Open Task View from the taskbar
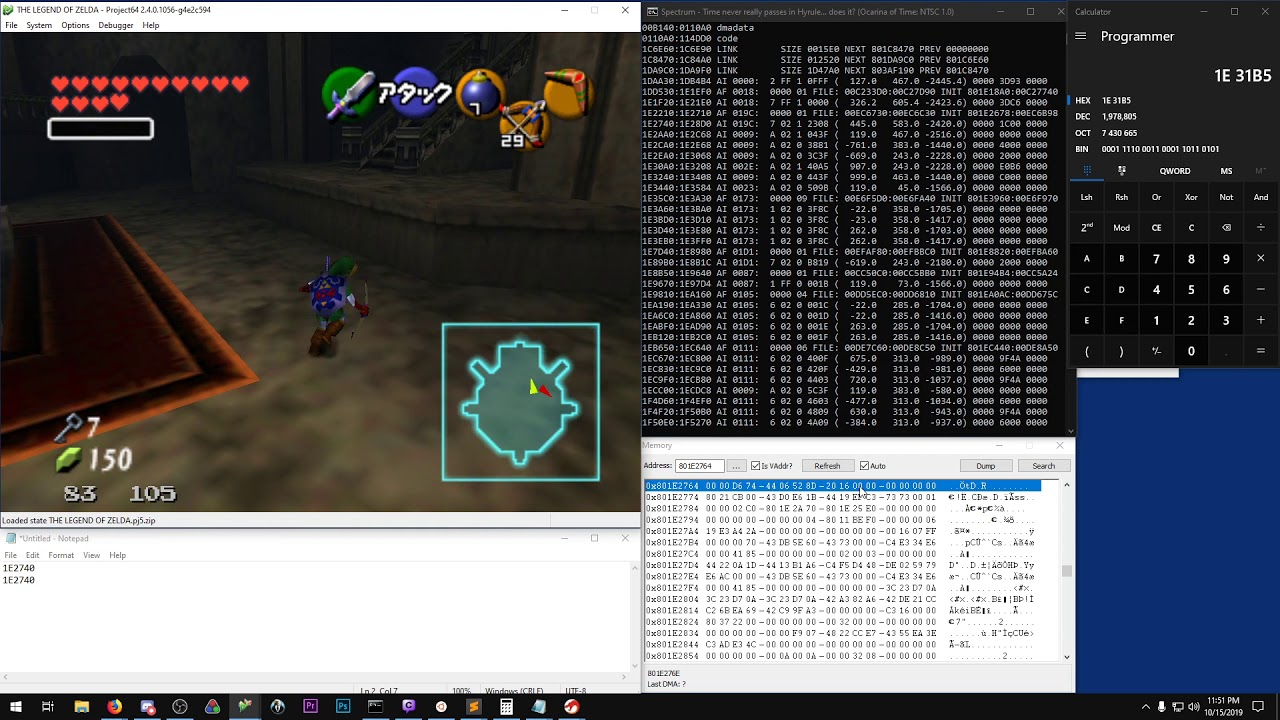This screenshot has height=720, width=1280. [x=47, y=706]
